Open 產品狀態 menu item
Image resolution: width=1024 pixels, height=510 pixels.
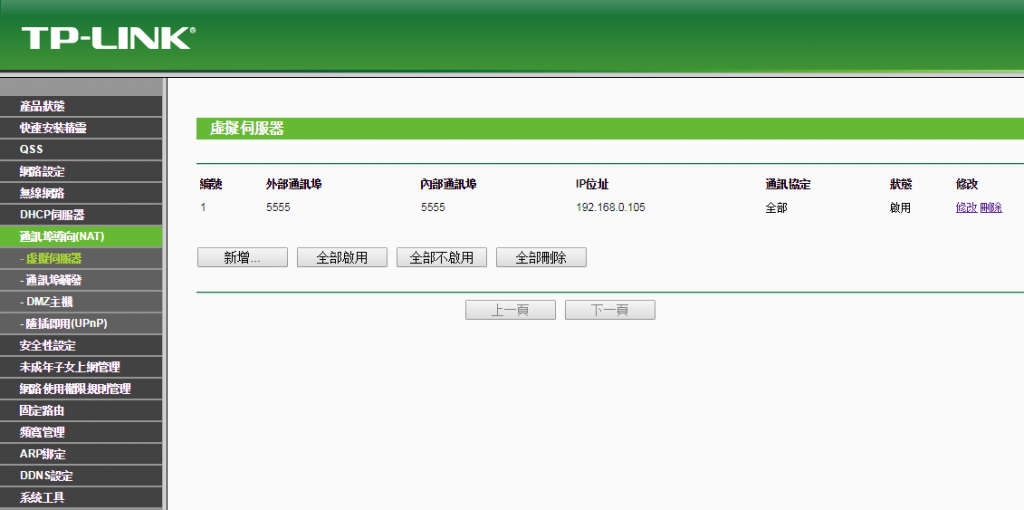[81, 106]
